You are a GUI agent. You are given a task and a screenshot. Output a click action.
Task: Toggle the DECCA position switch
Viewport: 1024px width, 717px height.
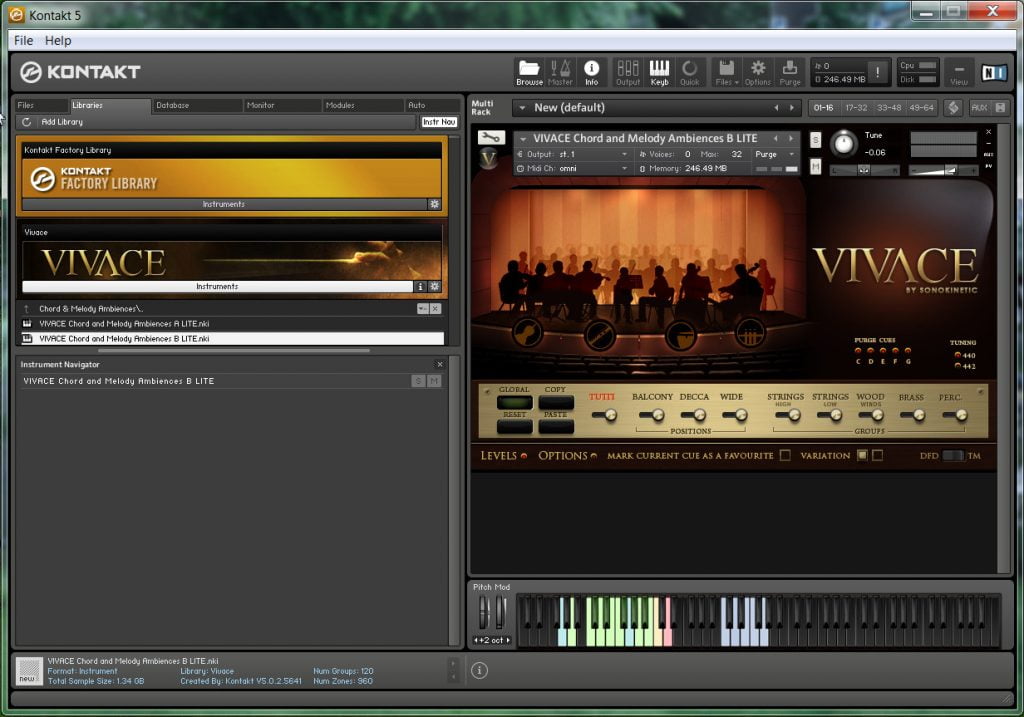694,415
